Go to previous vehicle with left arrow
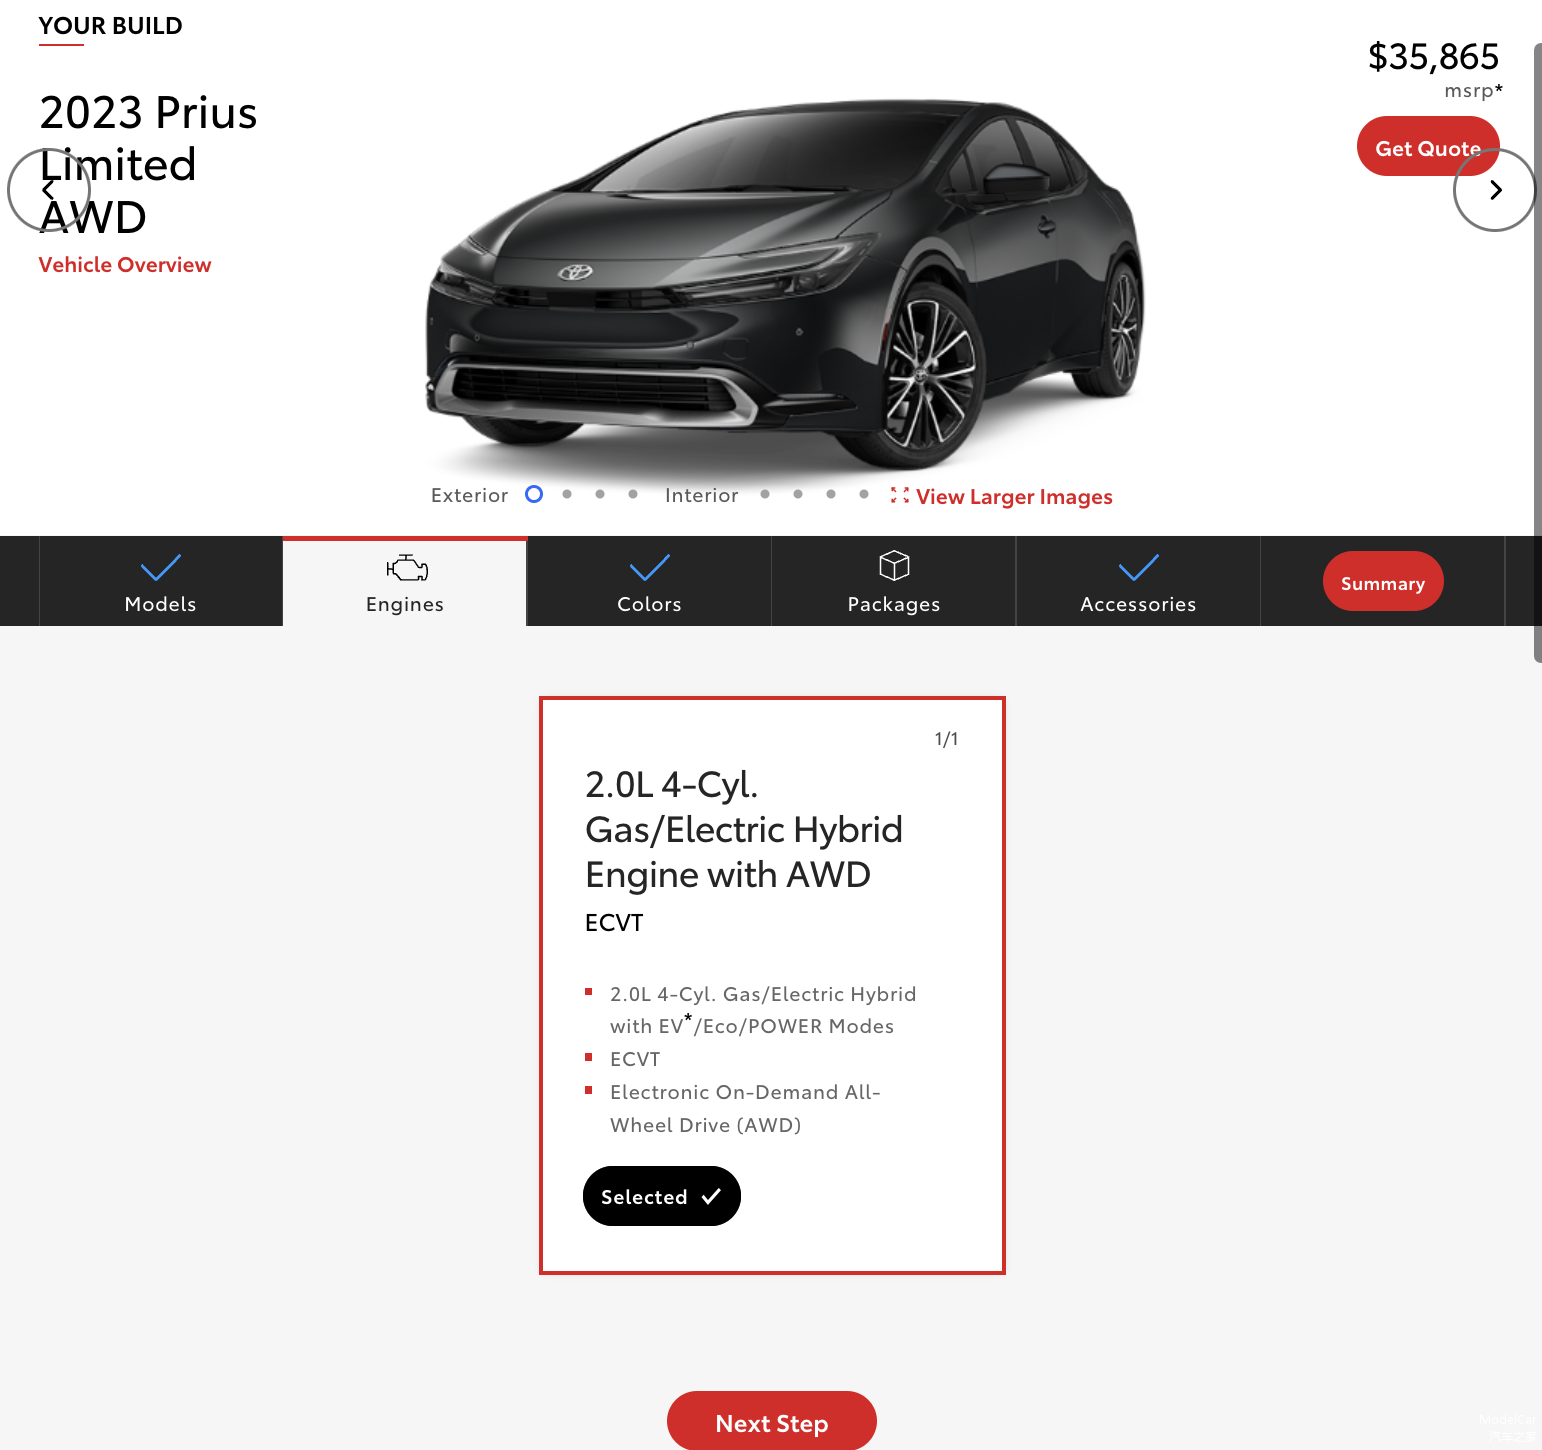 [49, 190]
